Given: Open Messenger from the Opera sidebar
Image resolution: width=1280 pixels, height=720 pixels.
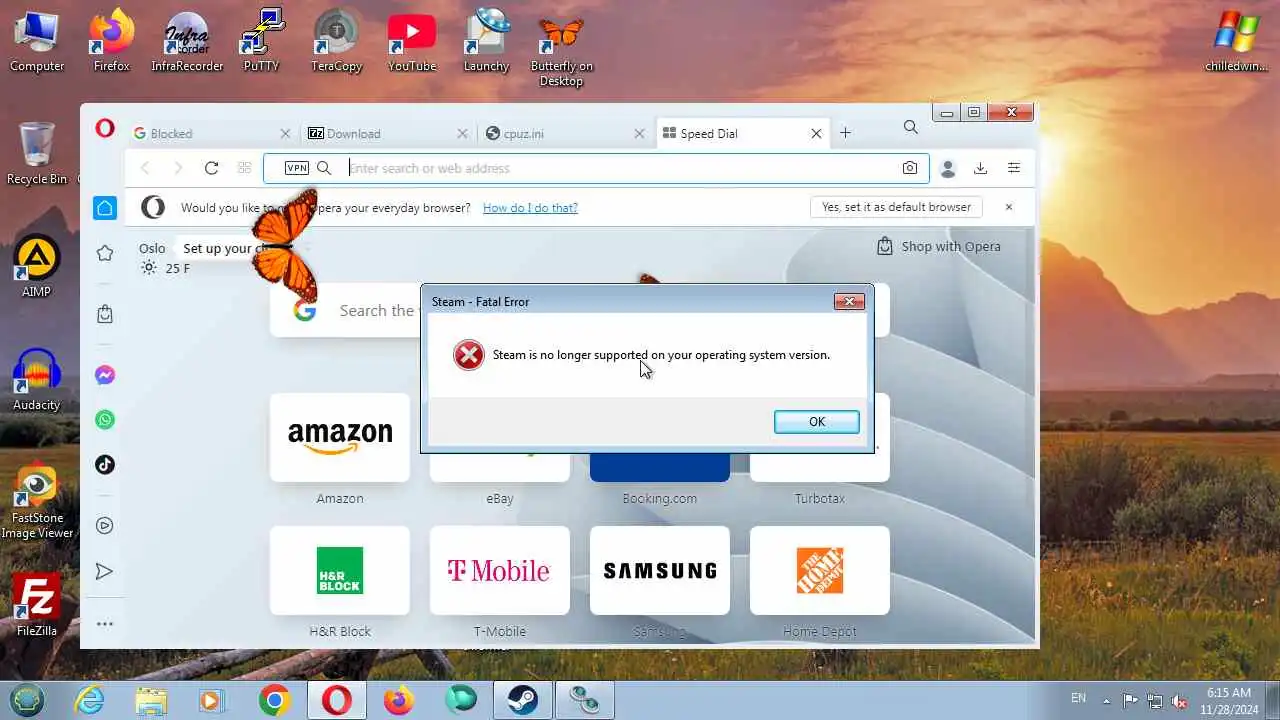Looking at the screenshot, I should coord(105,375).
